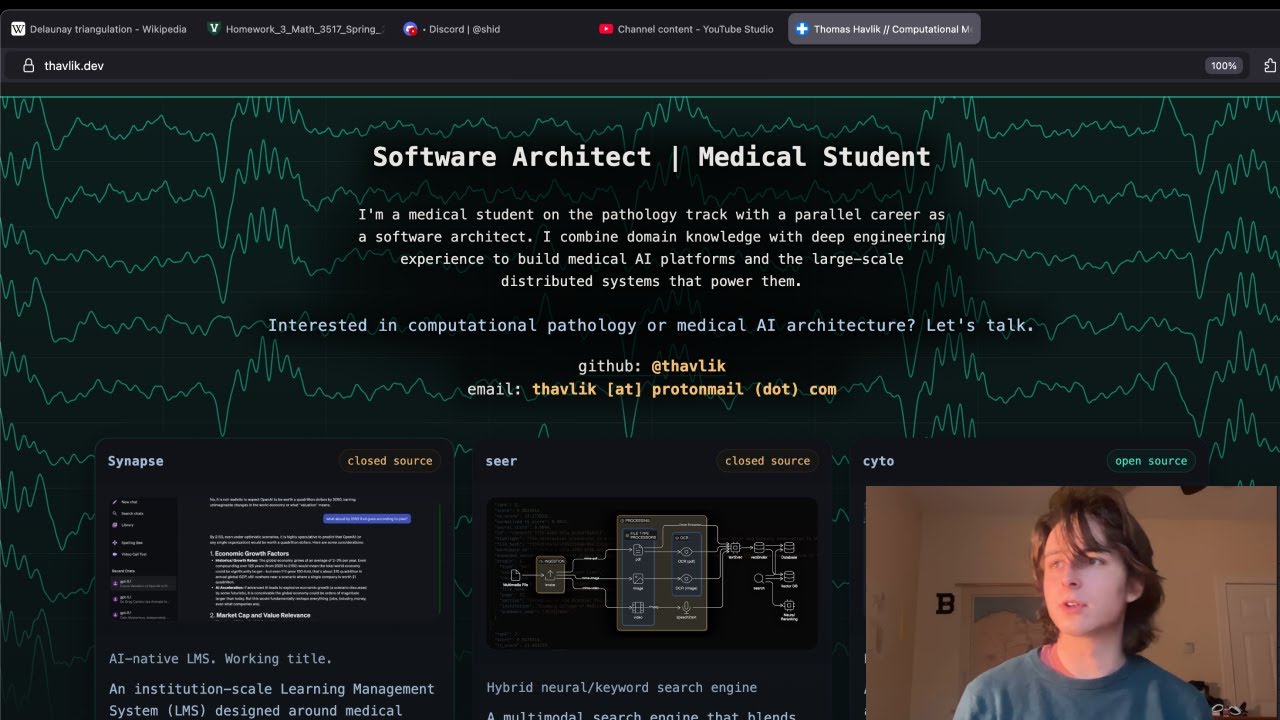Switch to Delaunay triangulation Wikipedia tab
Viewport: 1280px width, 720px height.
click(x=99, y=29)
